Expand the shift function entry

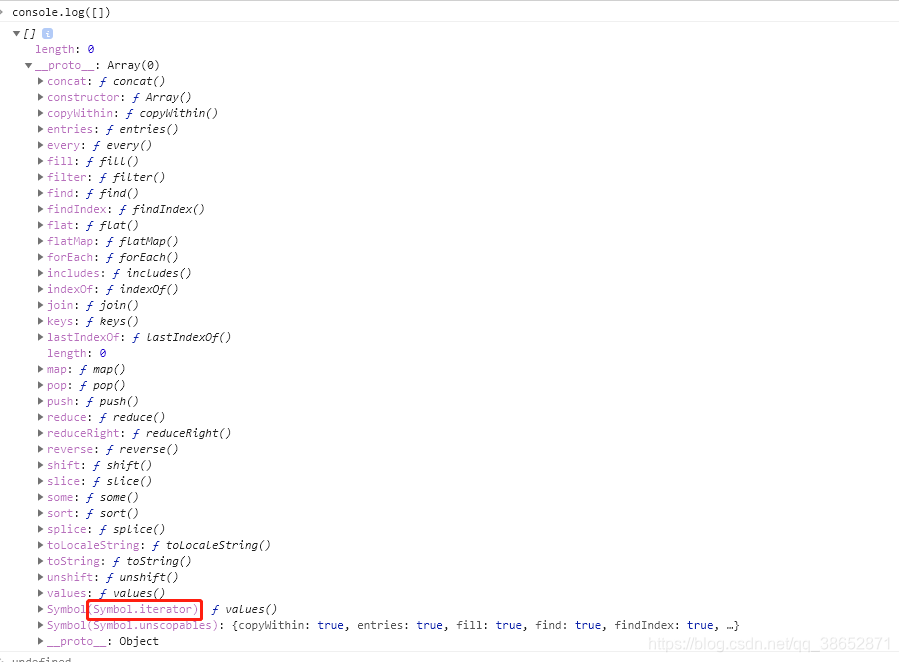click(x=41, y=465)
